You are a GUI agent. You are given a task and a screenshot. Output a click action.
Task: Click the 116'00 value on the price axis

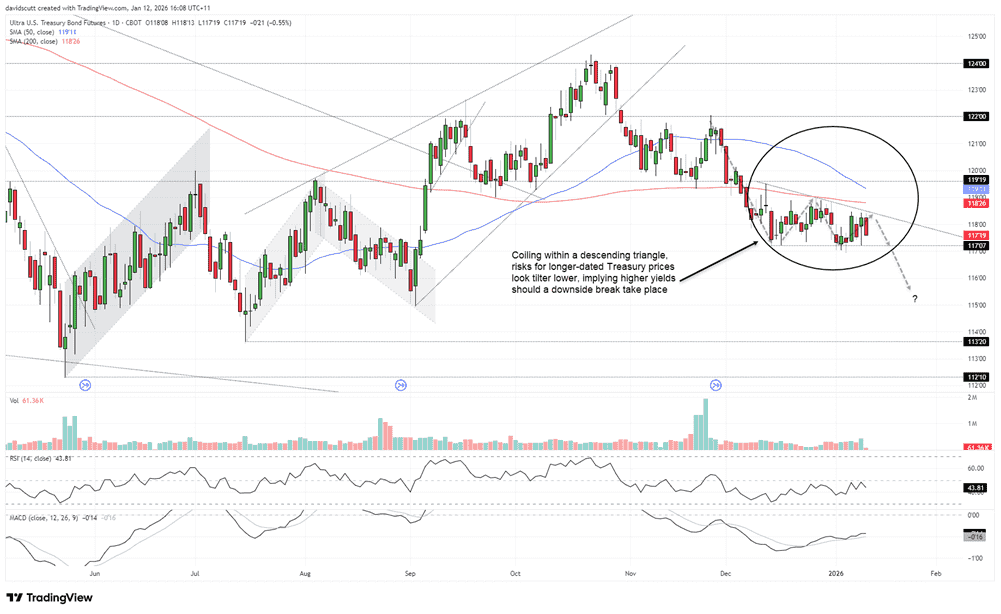click(x=977, y=278)
